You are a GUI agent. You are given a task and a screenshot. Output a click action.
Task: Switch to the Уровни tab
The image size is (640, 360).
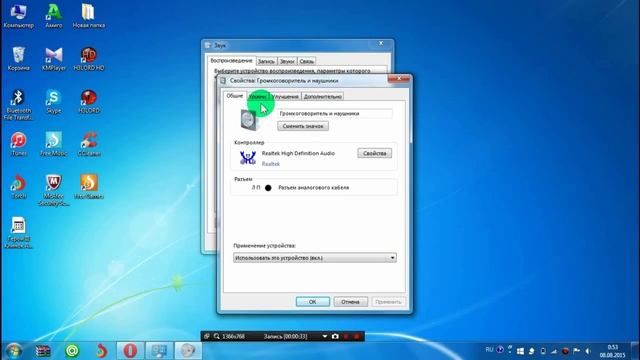pos(258,97)
